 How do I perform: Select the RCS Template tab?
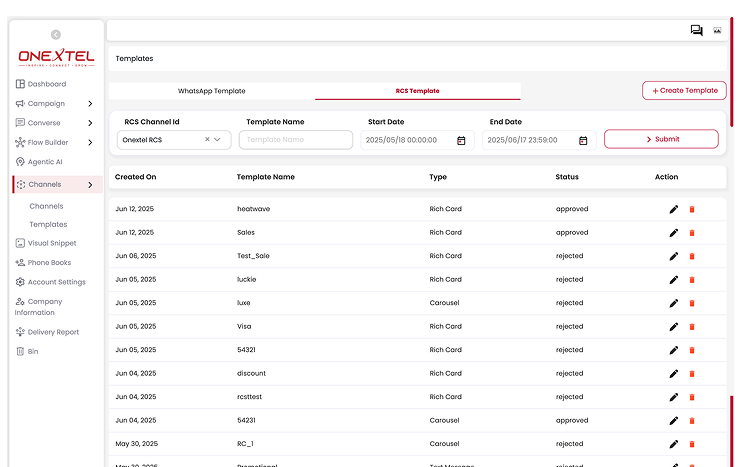pos(417,91)
